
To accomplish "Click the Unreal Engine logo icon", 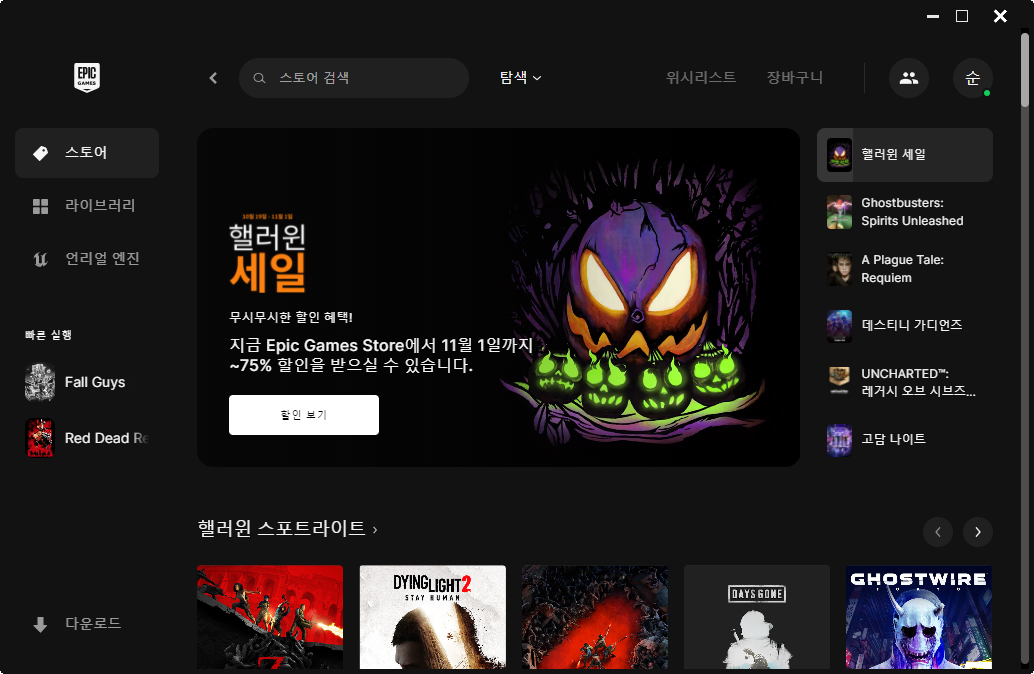I will click(x=40, y=259).
